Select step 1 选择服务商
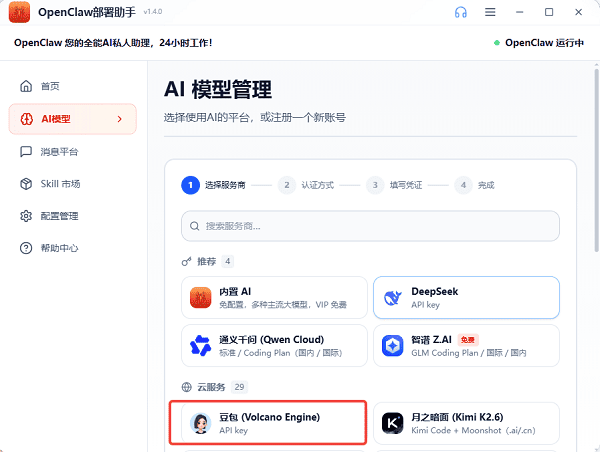This screenshot has width=600, height=452. click(214, 185)
